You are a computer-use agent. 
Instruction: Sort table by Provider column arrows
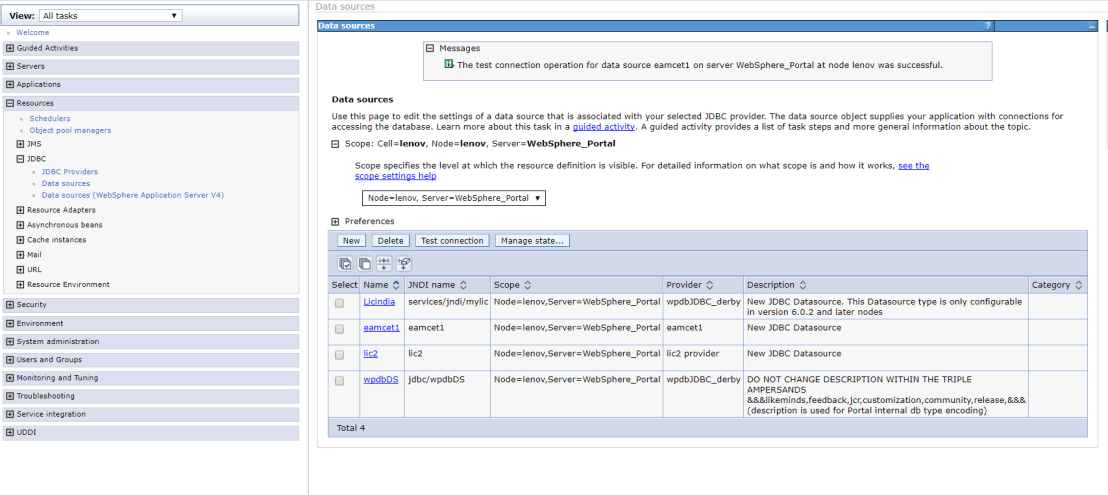pos(709,285)
